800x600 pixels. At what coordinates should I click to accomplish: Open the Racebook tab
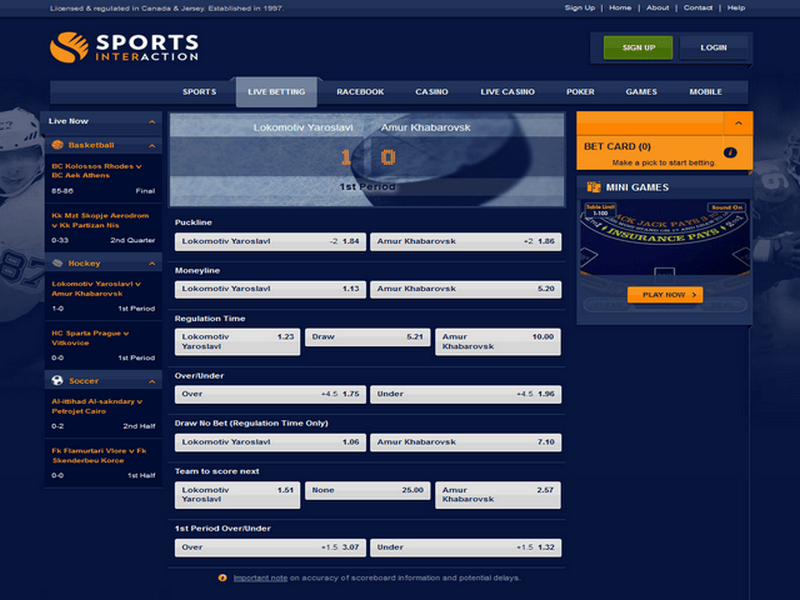click(360, 92)
